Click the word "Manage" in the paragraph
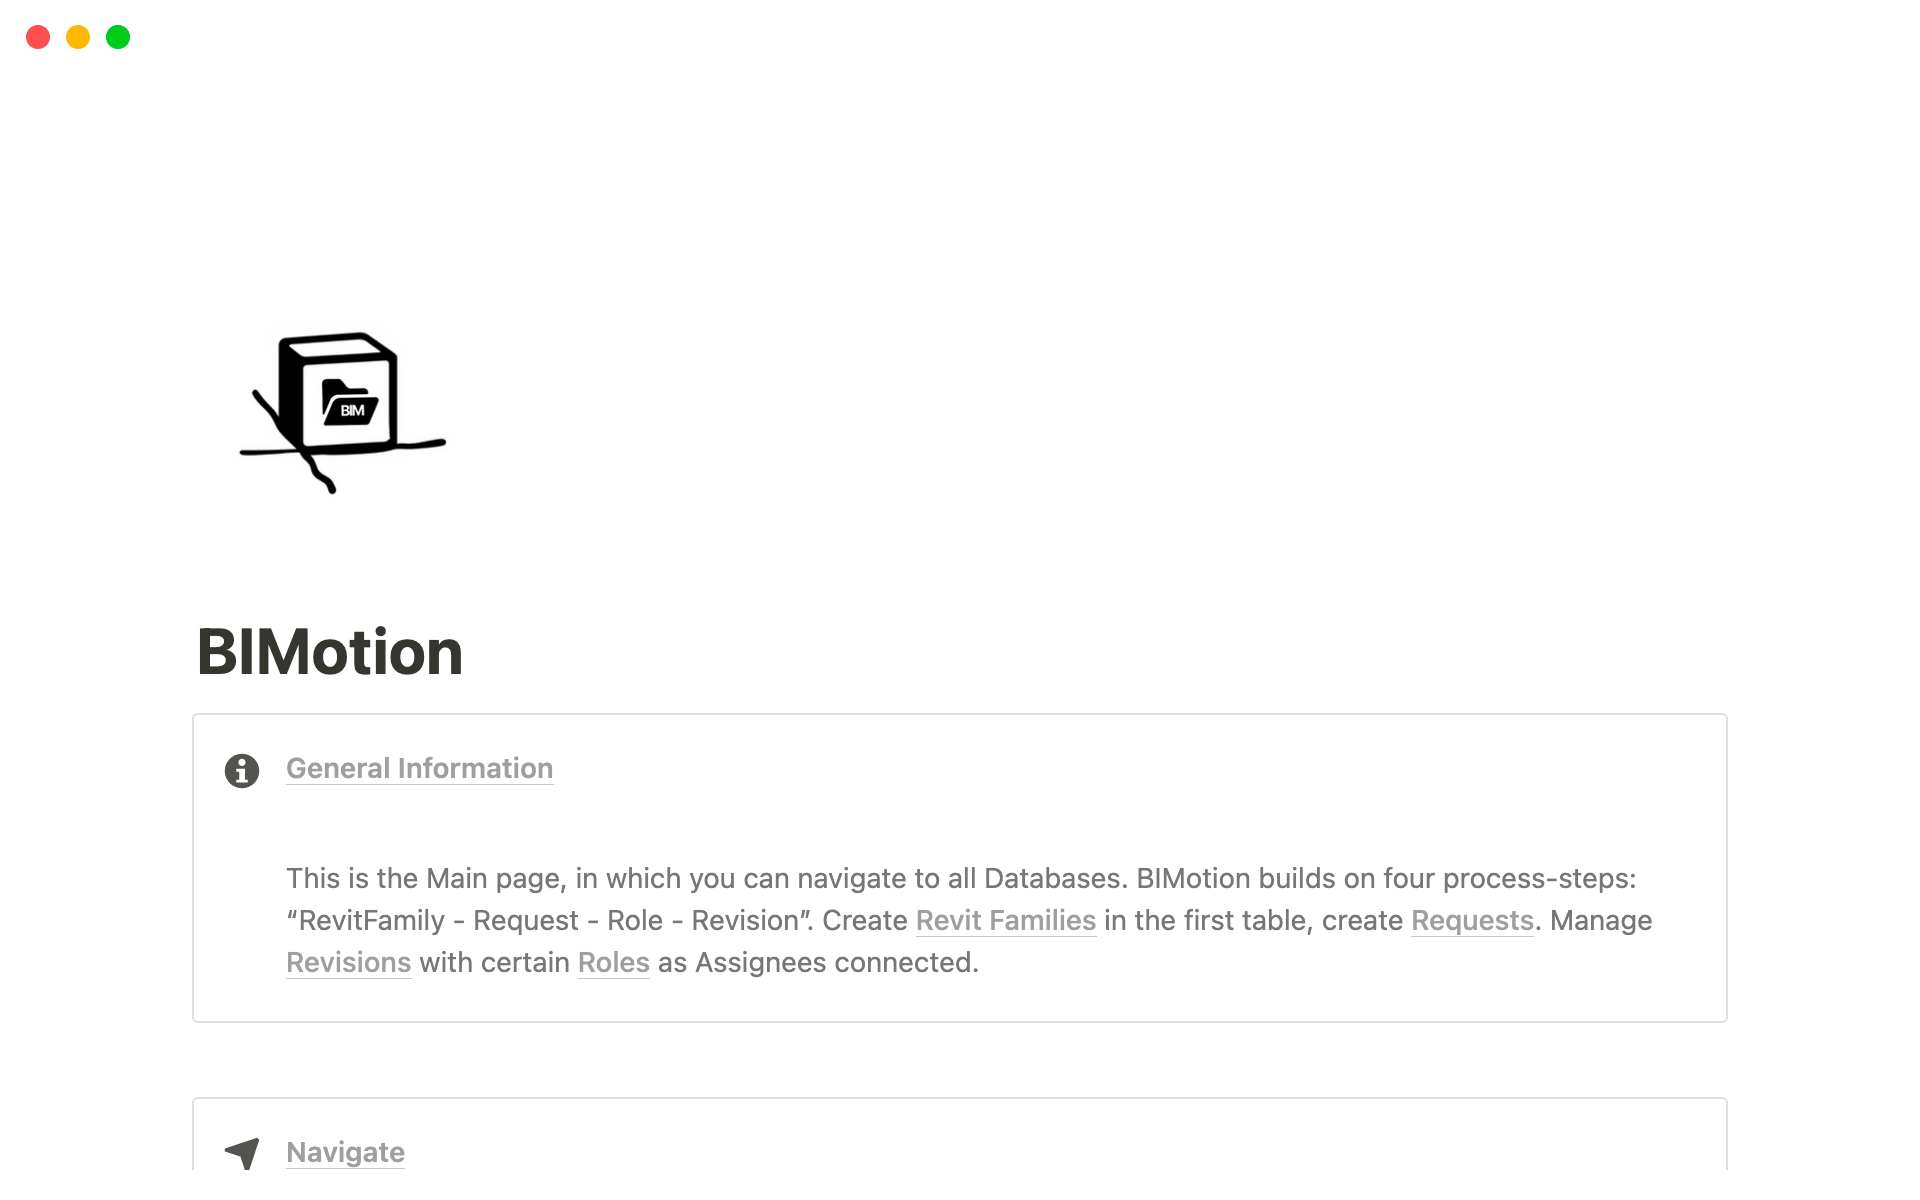1920x1200 pixels. point(1600,920)
